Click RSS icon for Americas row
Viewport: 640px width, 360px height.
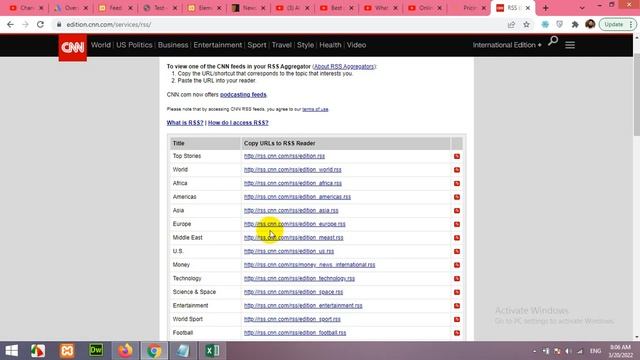pos(457,197)
